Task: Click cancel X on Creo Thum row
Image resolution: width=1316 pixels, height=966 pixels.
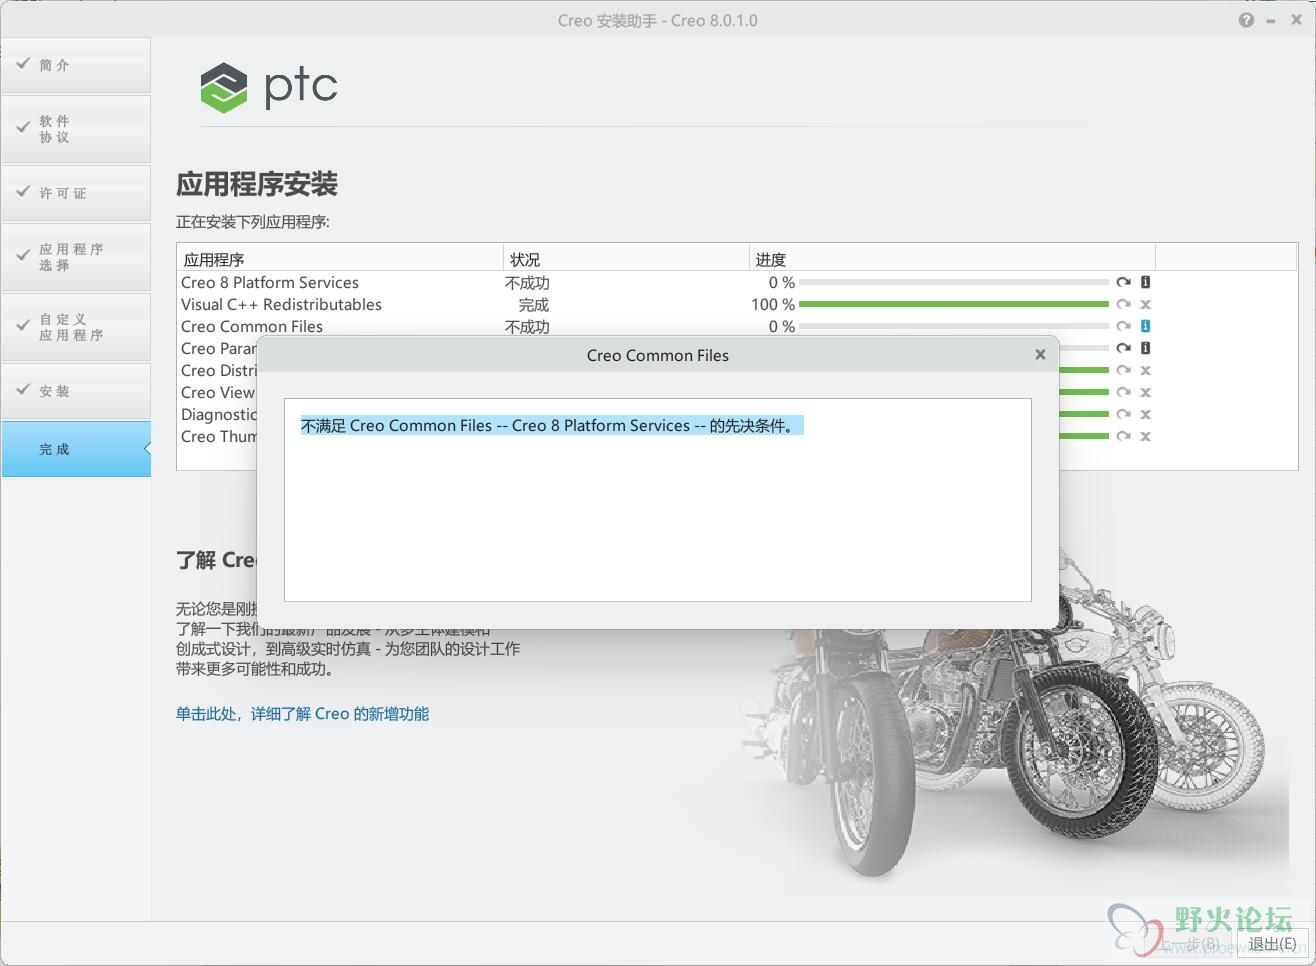Action: [x=1146, y=436]
